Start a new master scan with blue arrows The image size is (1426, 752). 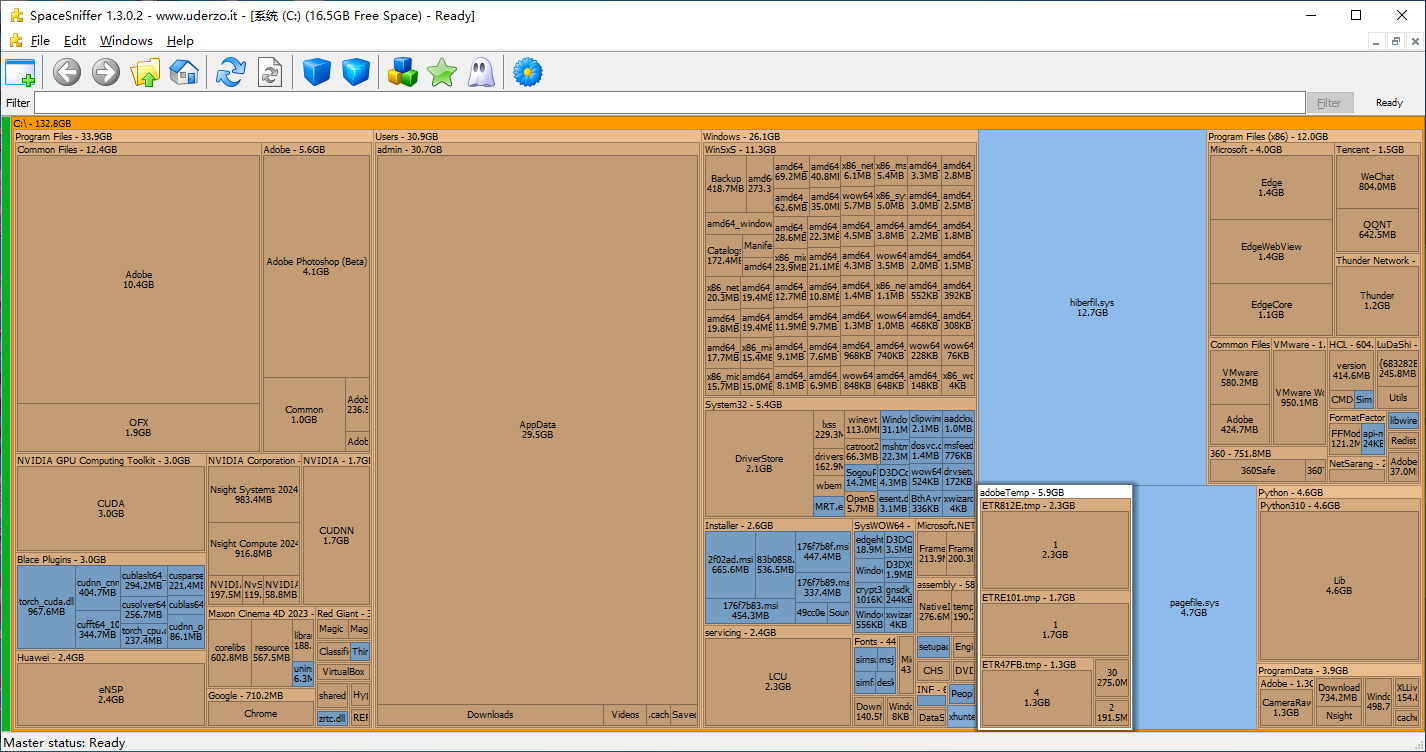[231, 72]
